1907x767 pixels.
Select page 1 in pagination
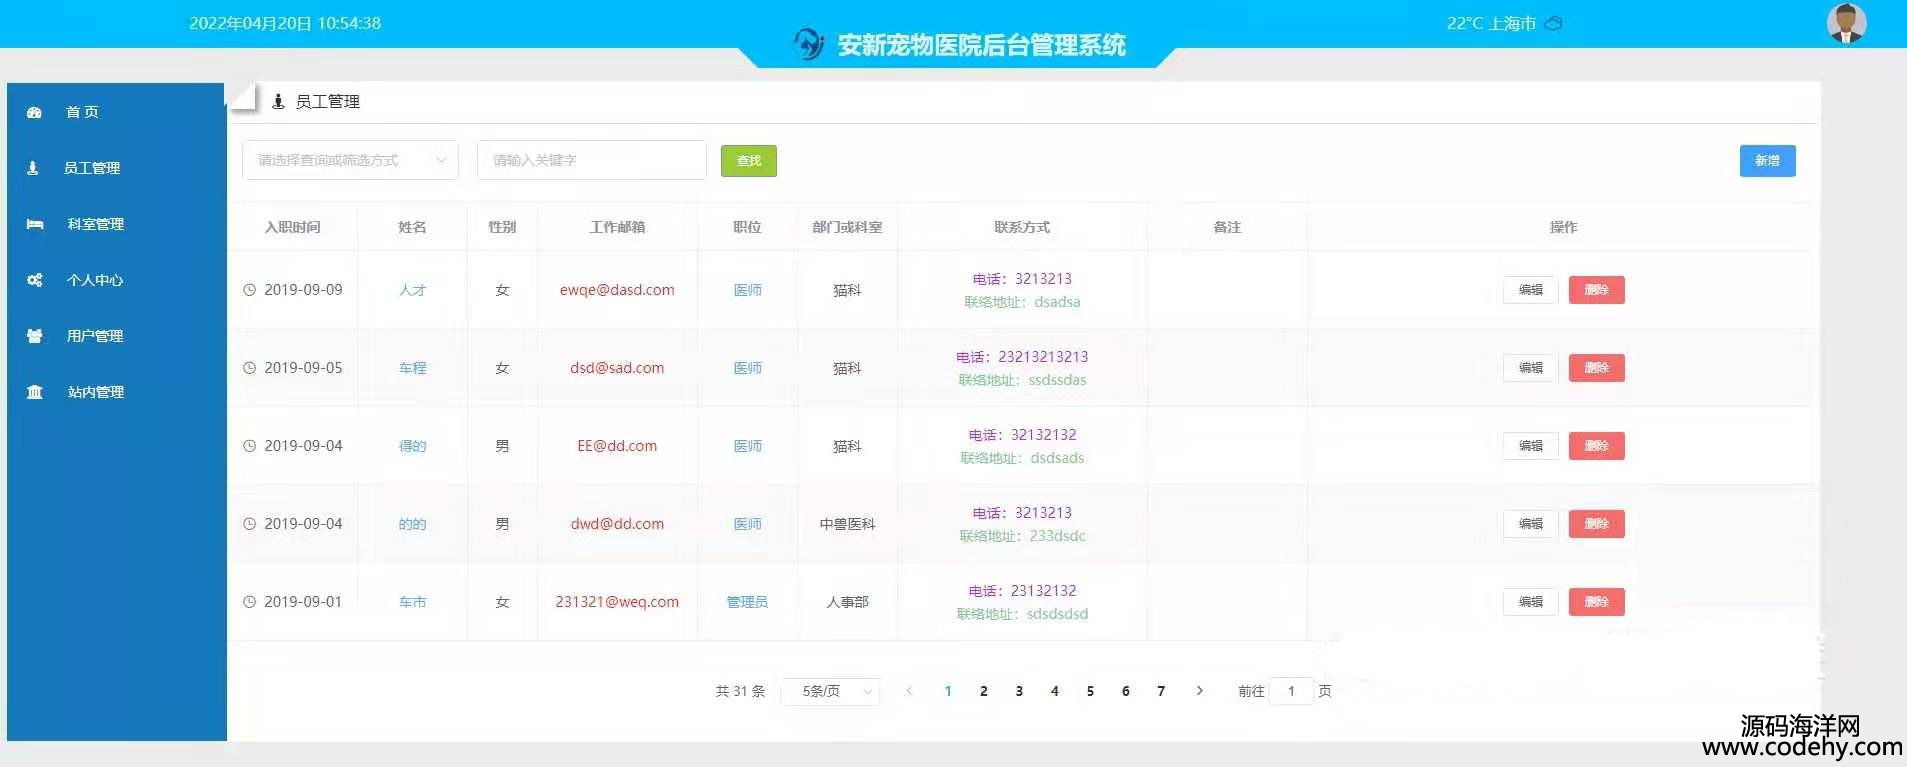click(x=948, y=691)
